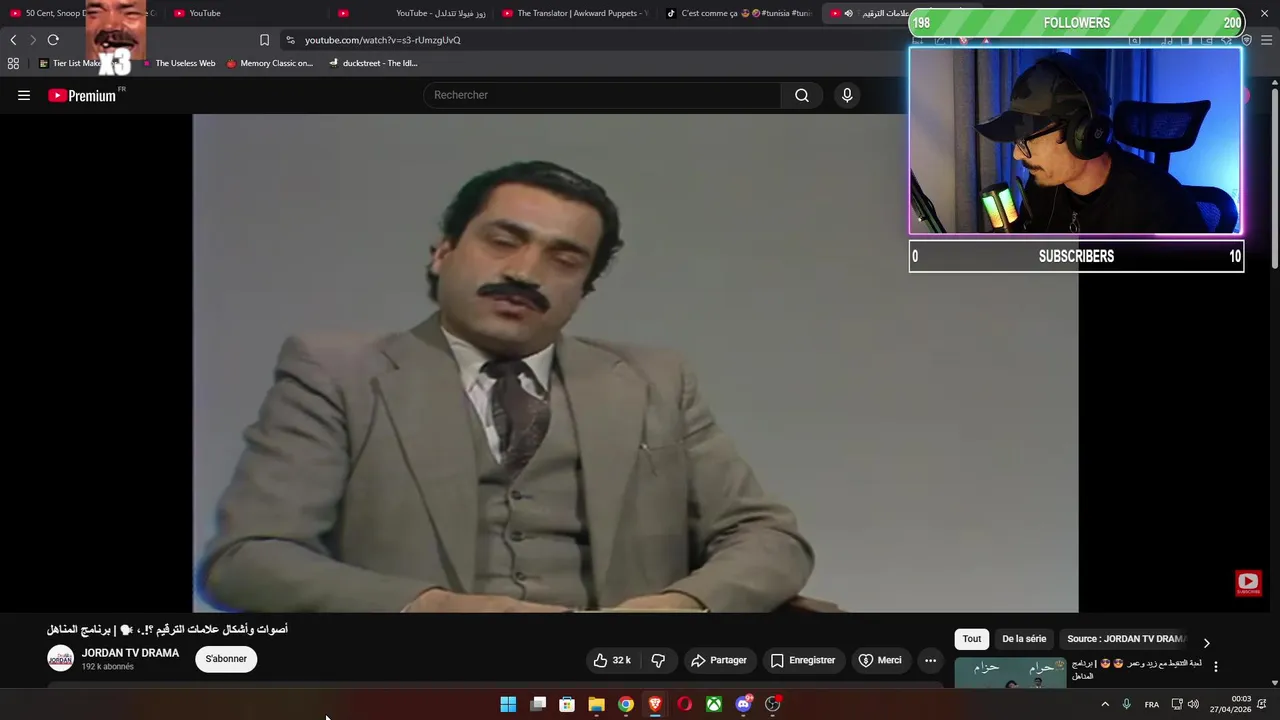Select the 'De la série' filter chip
The width and height of the screenshot is (1280, 720).
tap(1024, 639)
